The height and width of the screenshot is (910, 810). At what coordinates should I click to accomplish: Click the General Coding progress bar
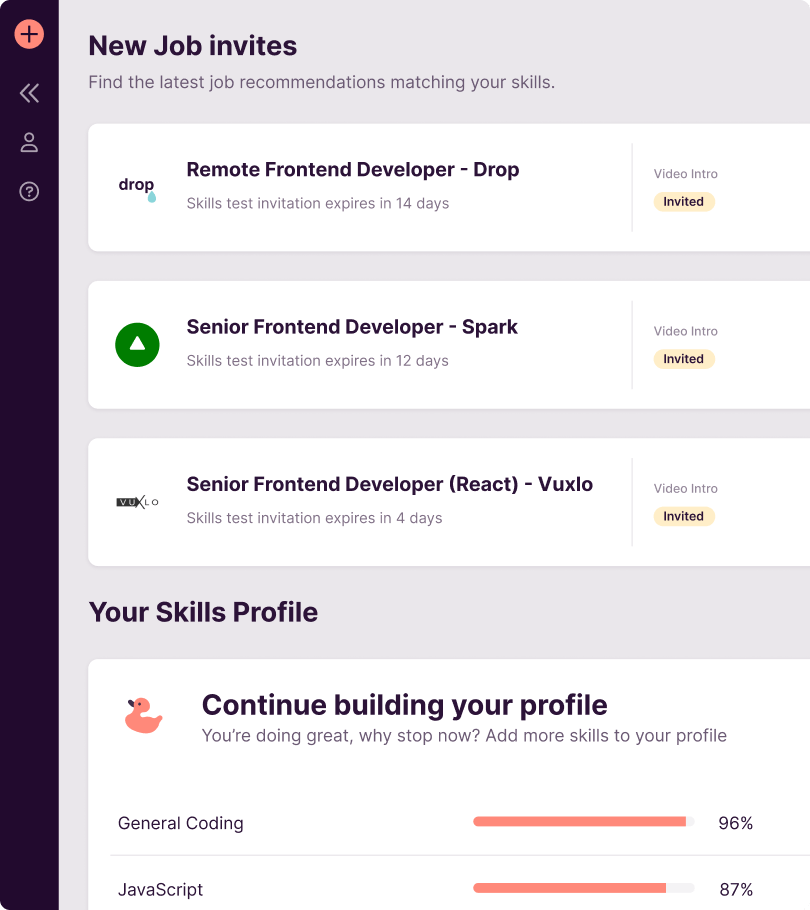tap(583, 822)
